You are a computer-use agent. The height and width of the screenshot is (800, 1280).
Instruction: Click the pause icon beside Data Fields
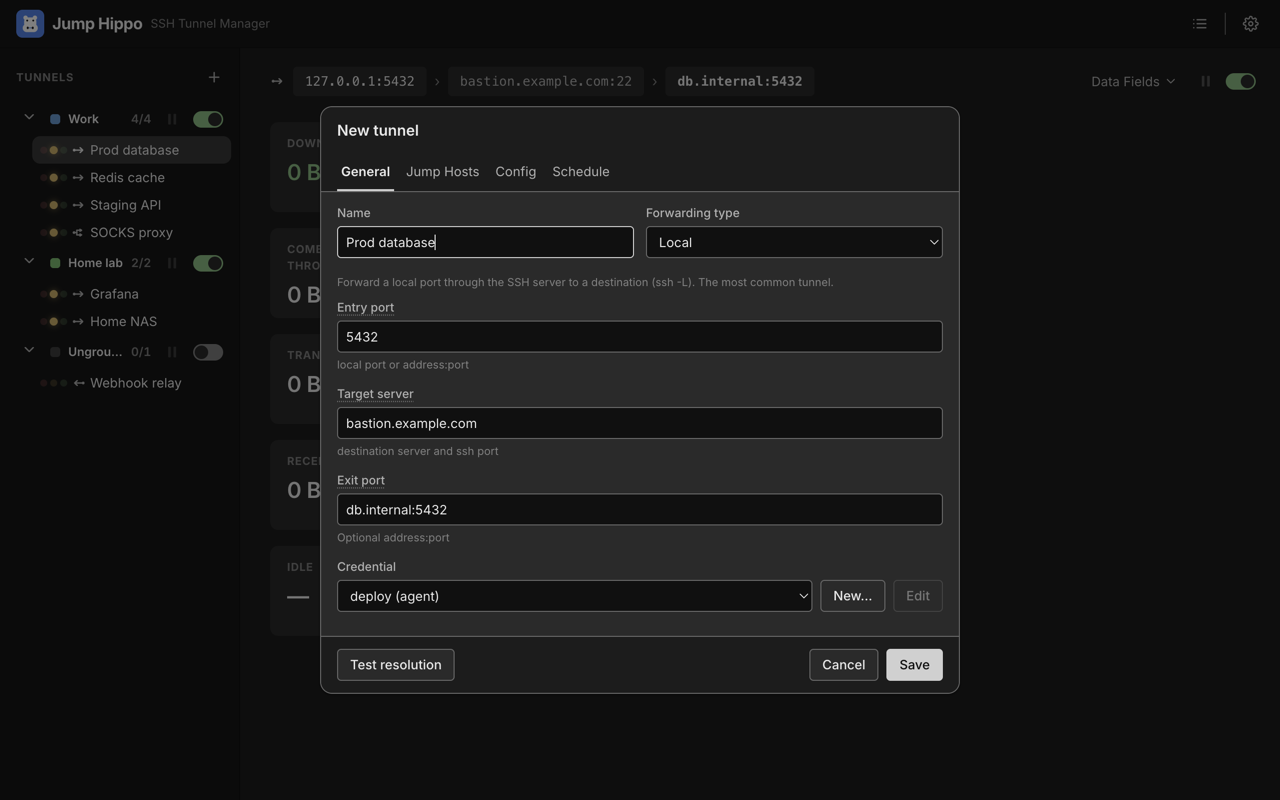[x=1206, y=81]
